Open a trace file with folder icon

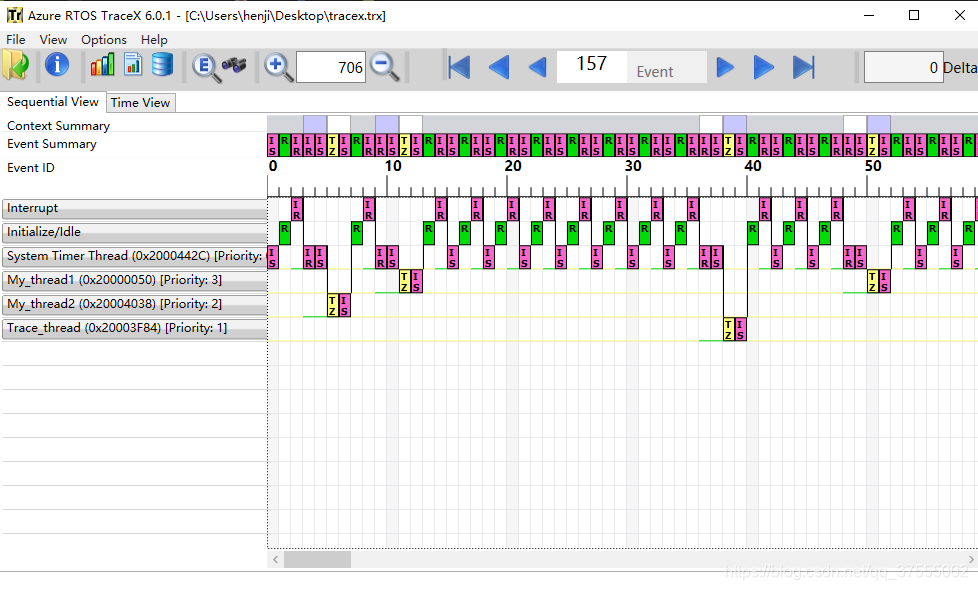click(16, 65)
